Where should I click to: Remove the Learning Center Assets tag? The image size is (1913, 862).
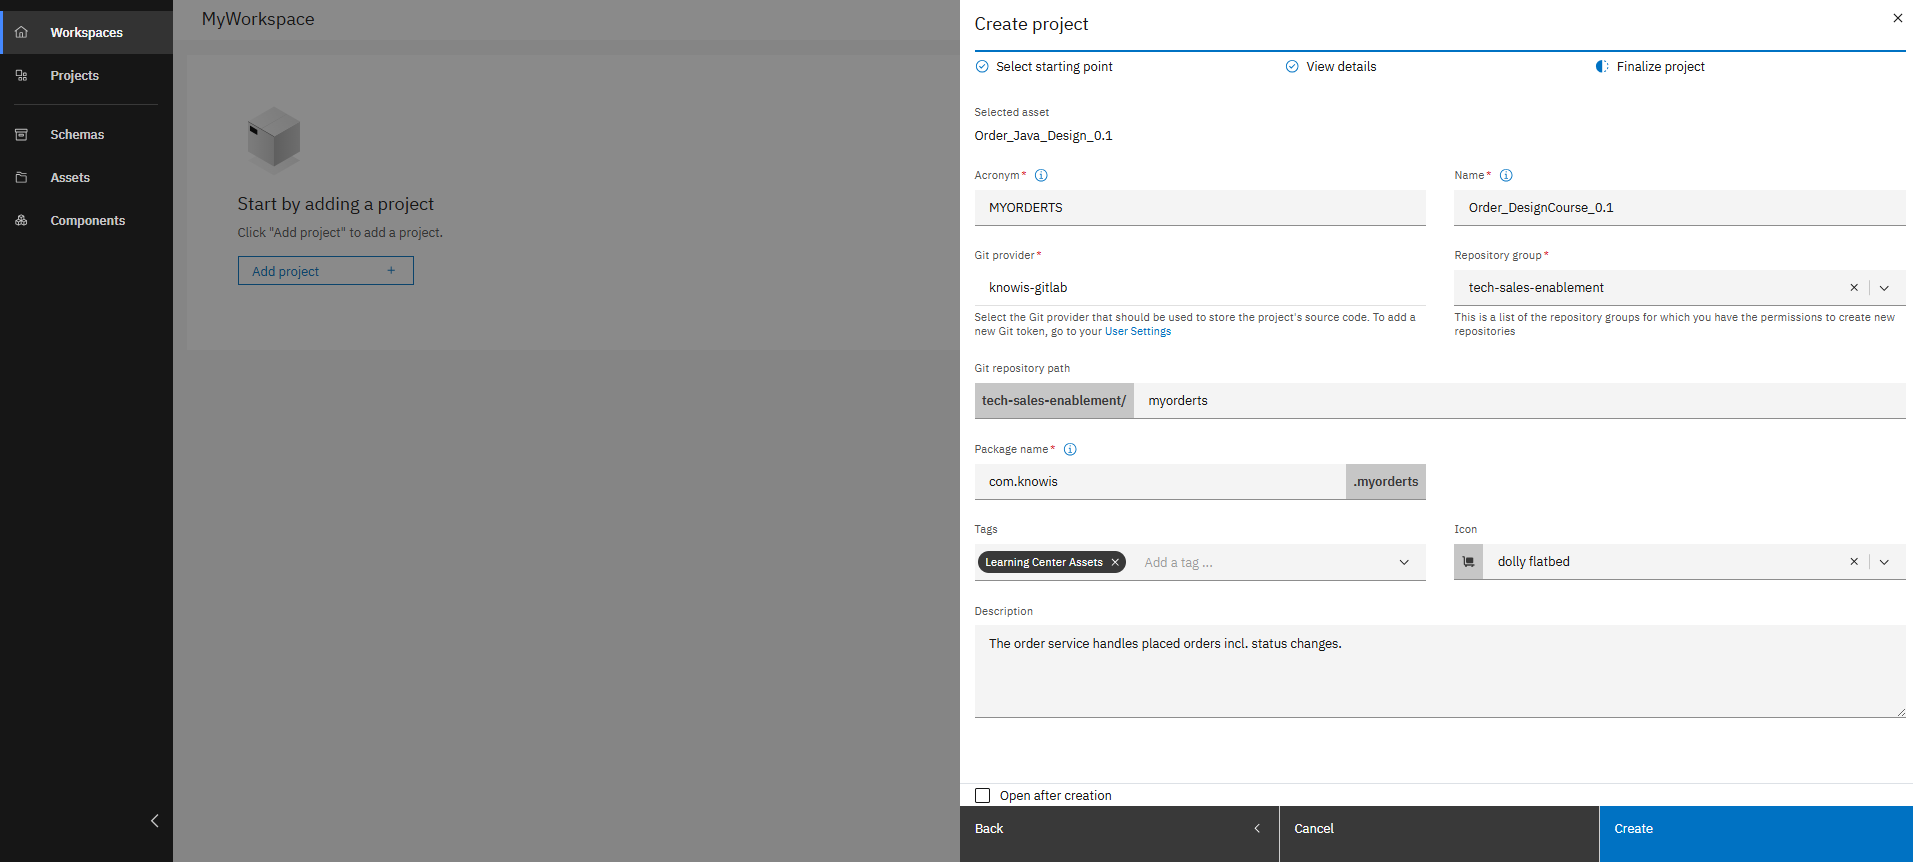(1115, 562)
